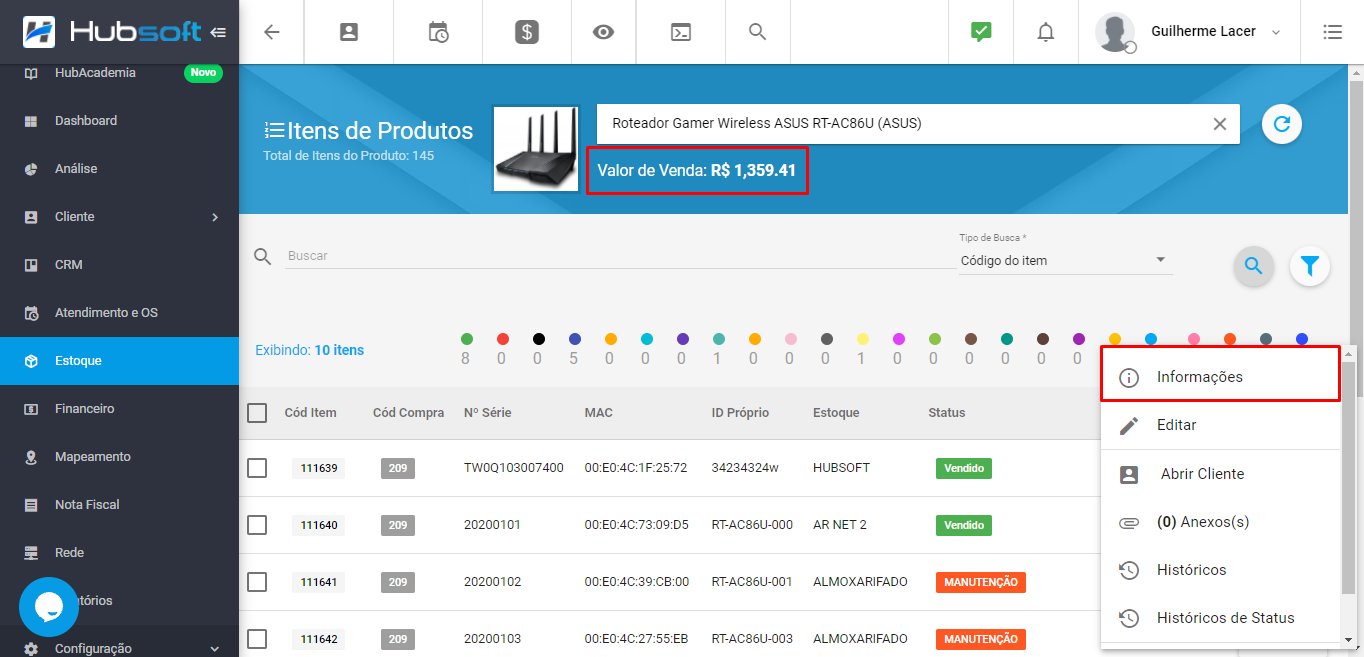Open the right-side list panel icon
1364x657 pixels.
pyautogui.click(x=1332, y=32)
